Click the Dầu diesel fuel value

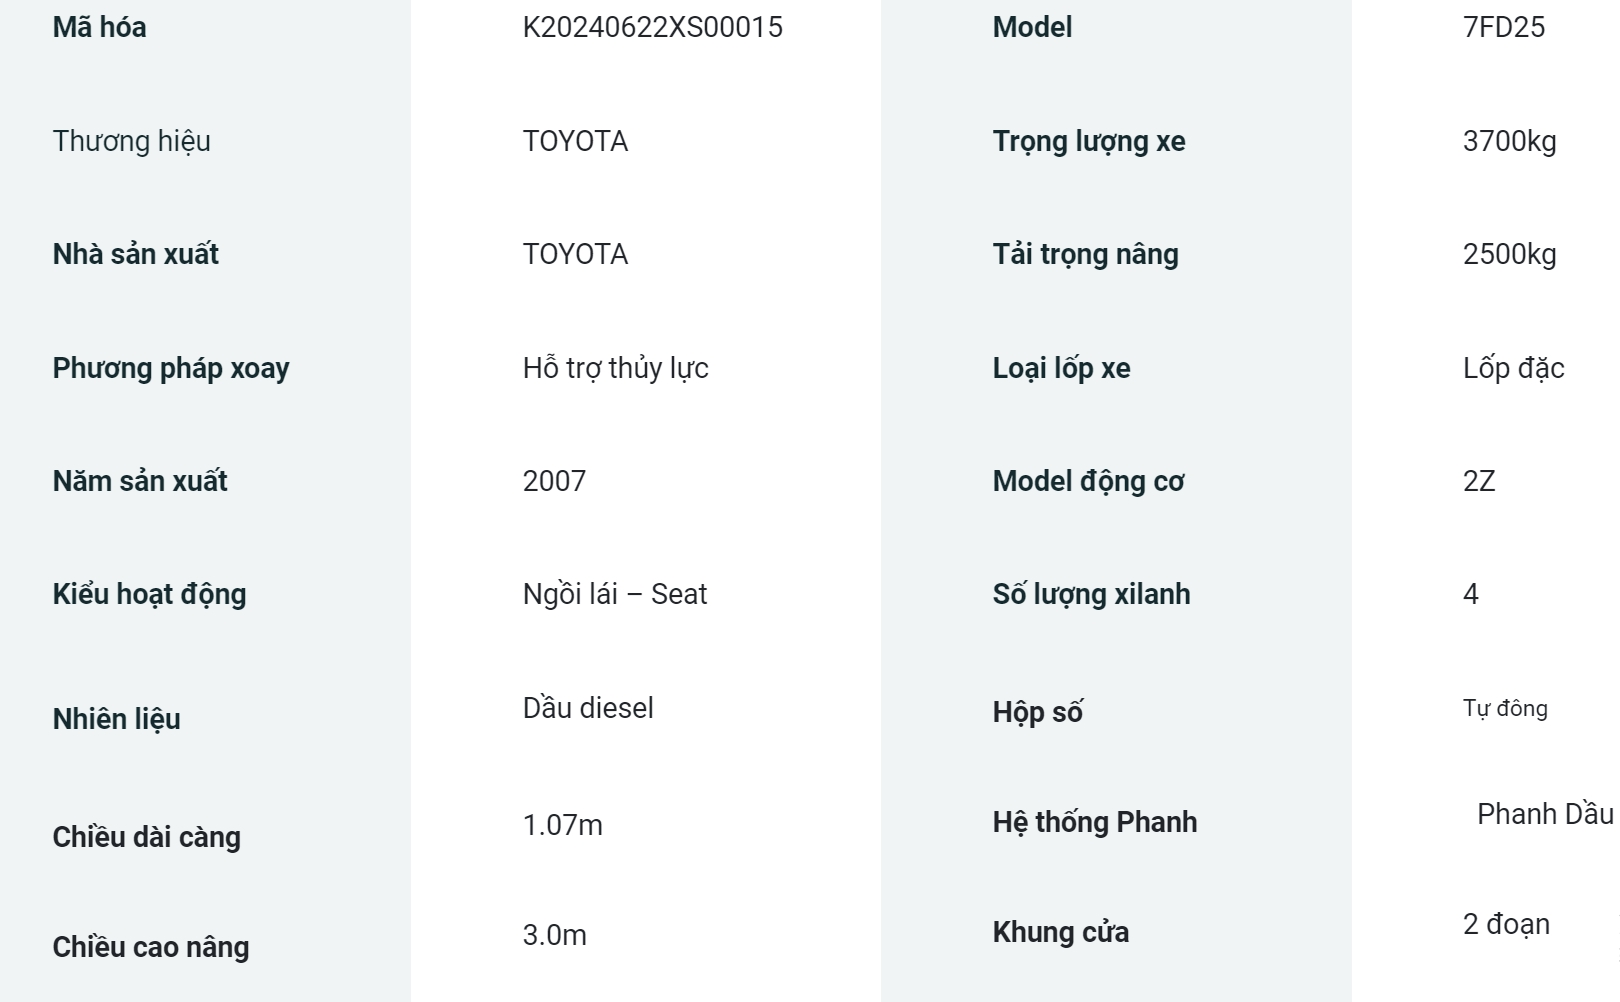click(588, 708)
